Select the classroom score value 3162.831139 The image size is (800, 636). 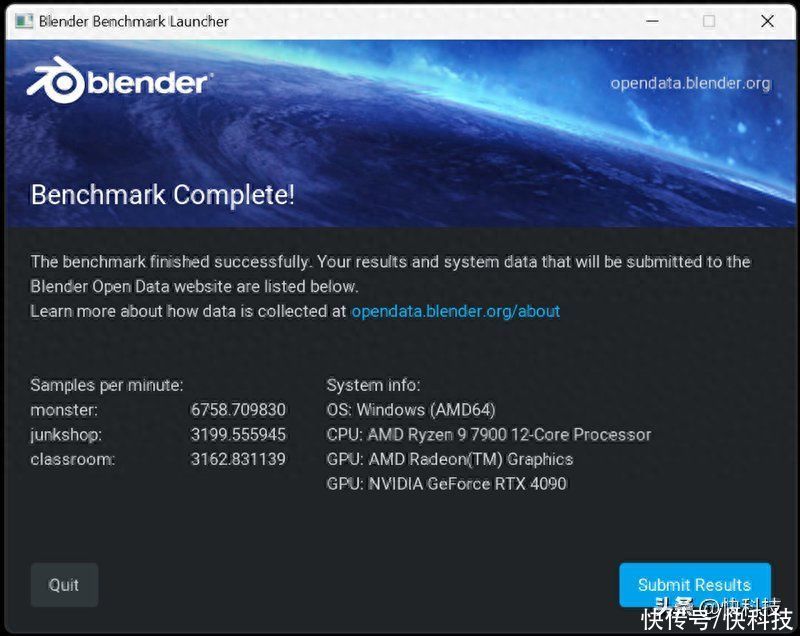tap(238, 459)
